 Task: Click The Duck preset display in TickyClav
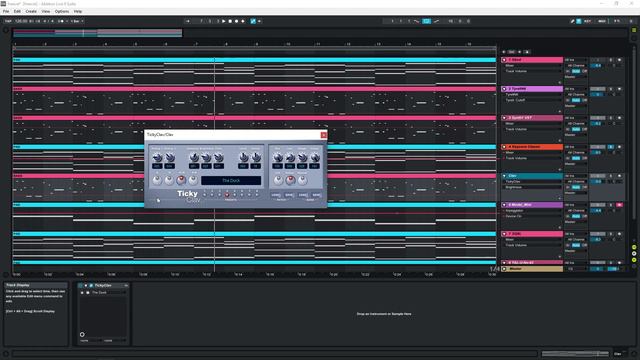coord(231,180)
